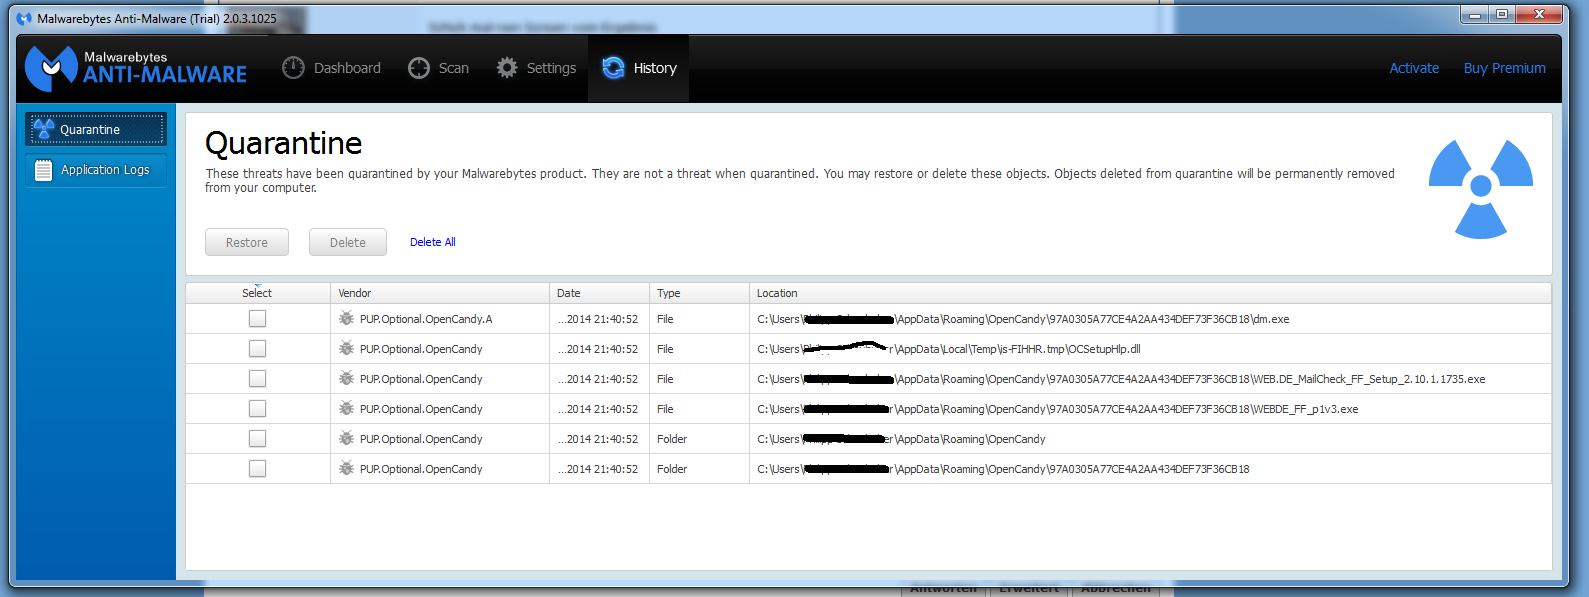
Task: Open the Settings tab
Action: [537, 68]
